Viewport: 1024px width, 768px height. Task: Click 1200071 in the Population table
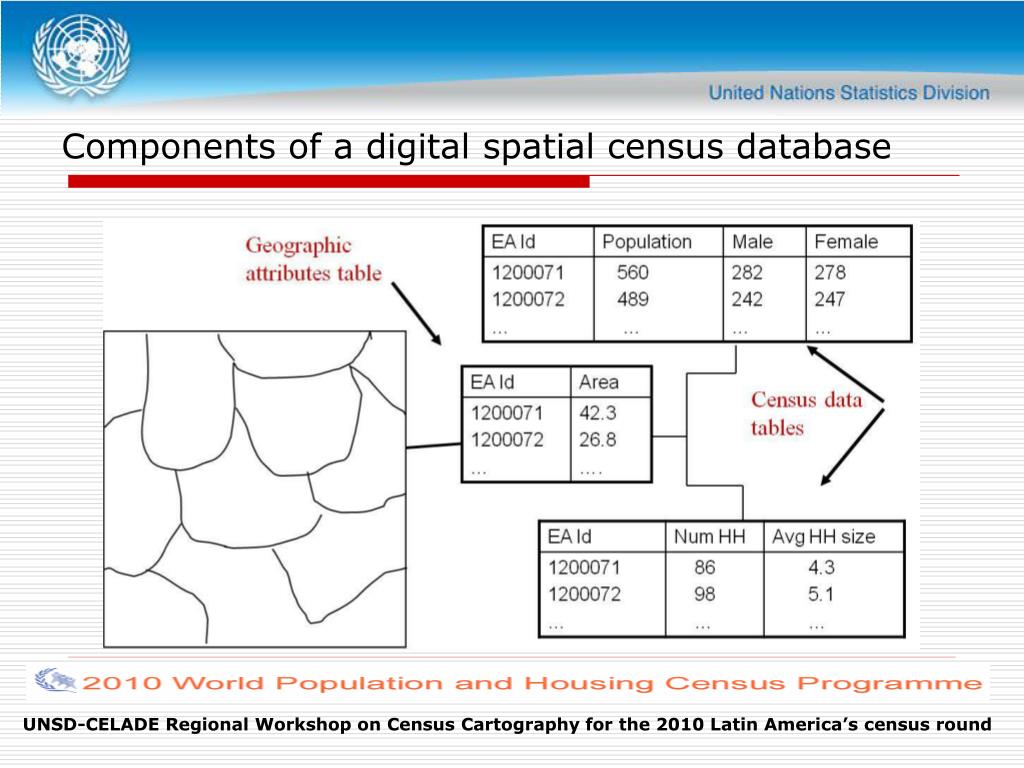(x=528, y=272)
